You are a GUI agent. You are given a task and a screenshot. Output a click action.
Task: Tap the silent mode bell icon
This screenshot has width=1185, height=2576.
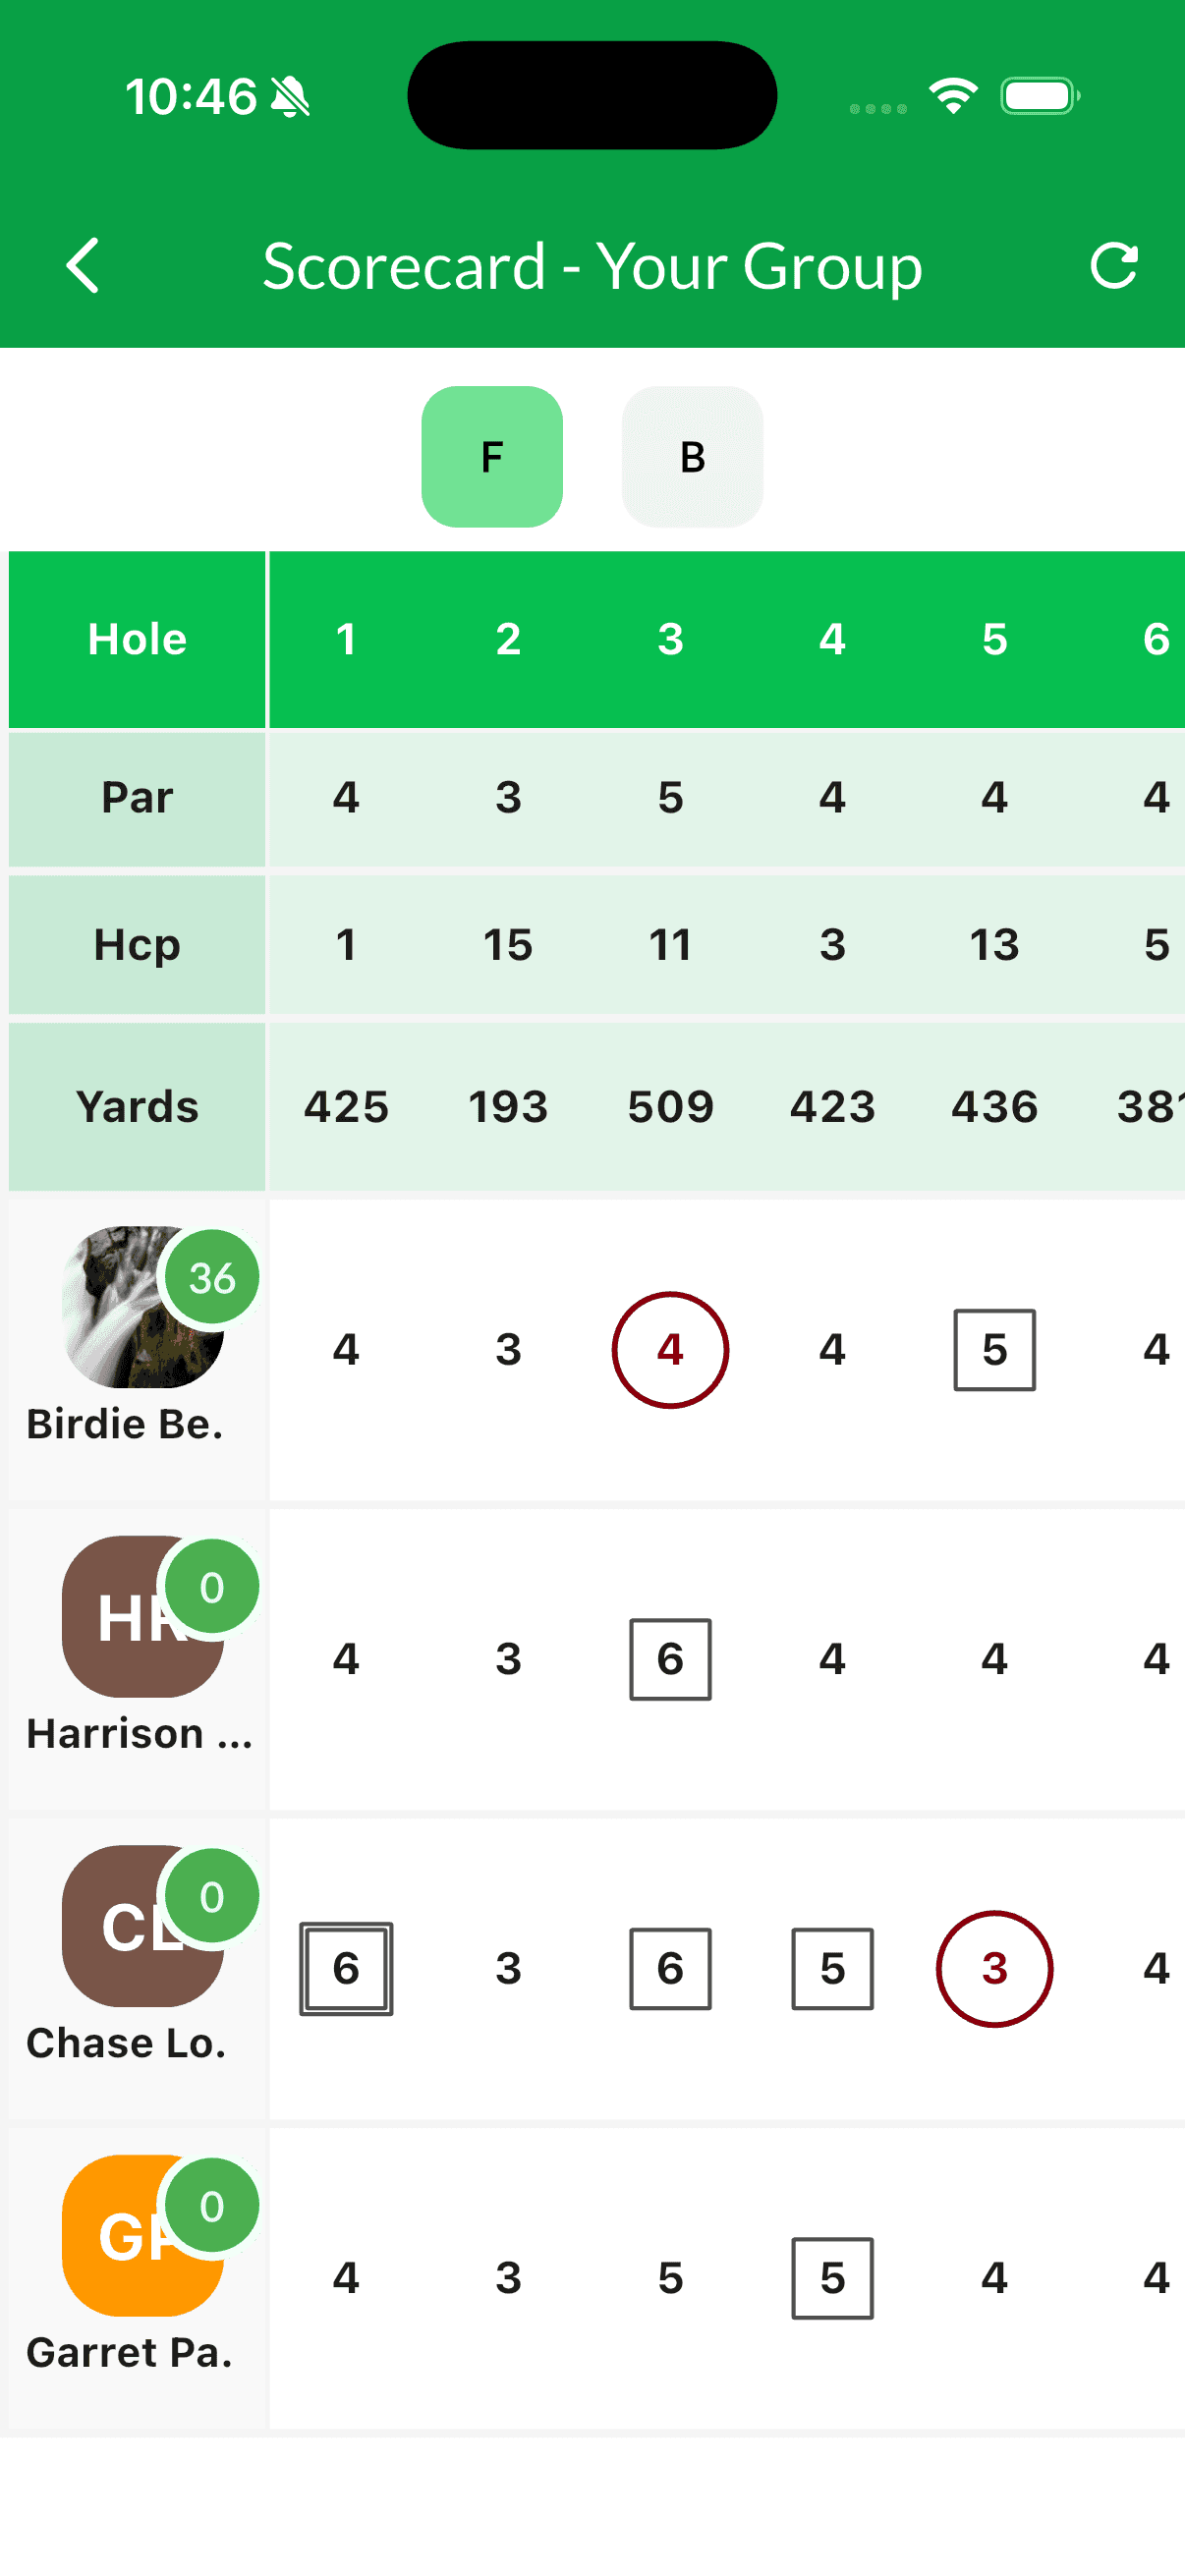pos(291,98)
